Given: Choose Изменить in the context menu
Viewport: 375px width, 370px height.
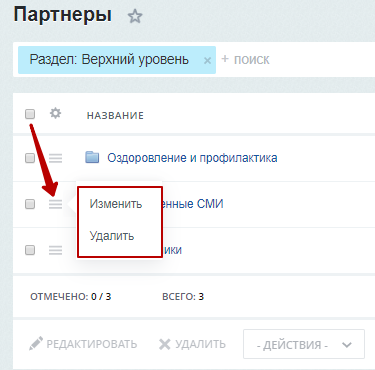Looking at the screenshot, I should pos(116,204).
